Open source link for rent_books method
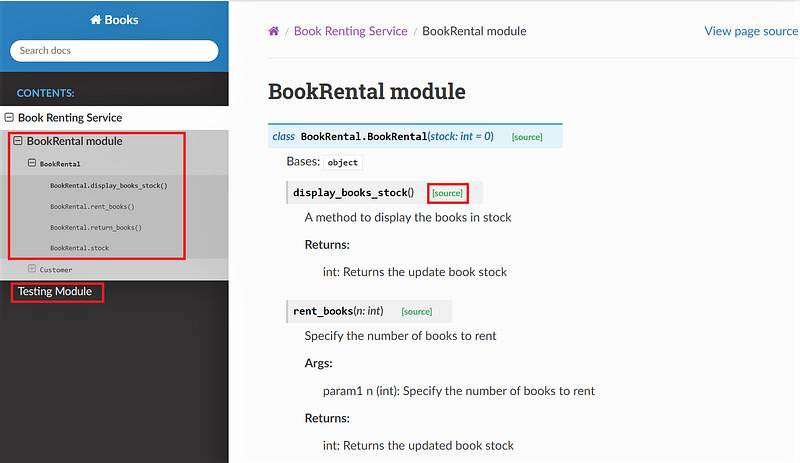Screen dimensions: 800x463 417,311
